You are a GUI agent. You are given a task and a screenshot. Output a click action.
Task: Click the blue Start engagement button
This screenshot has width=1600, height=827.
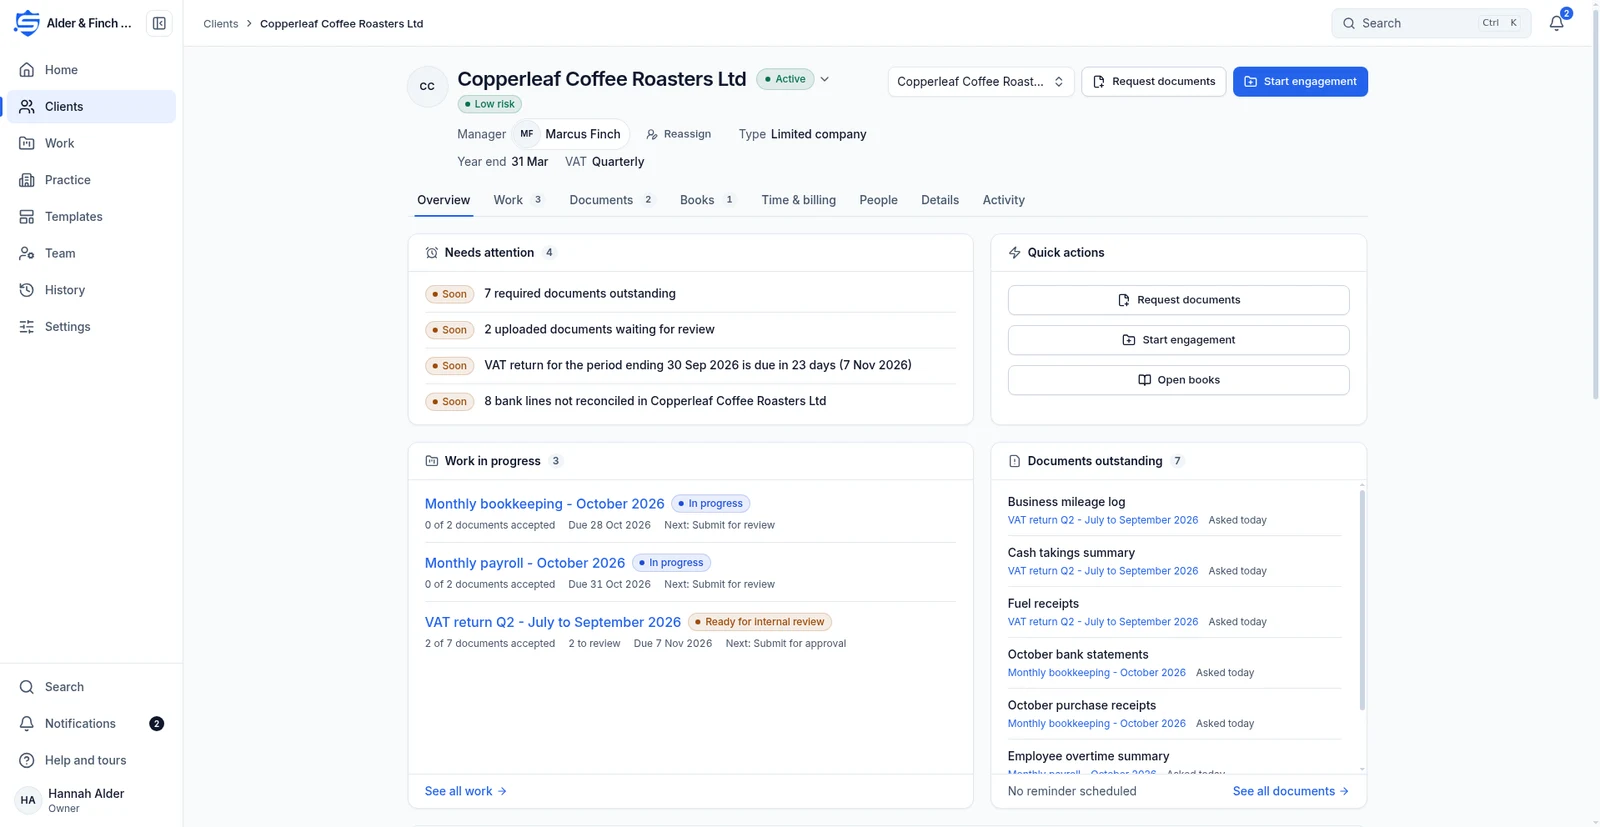[1300, 82]
